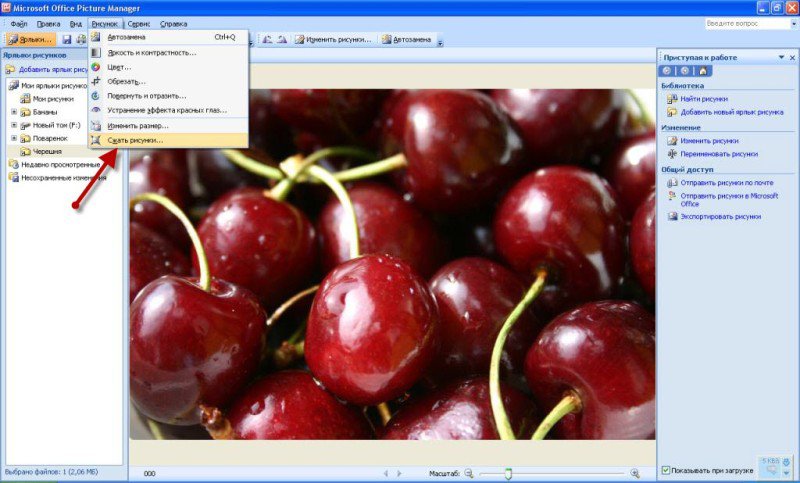Open the 'Сервис' menu

point(139,22)
